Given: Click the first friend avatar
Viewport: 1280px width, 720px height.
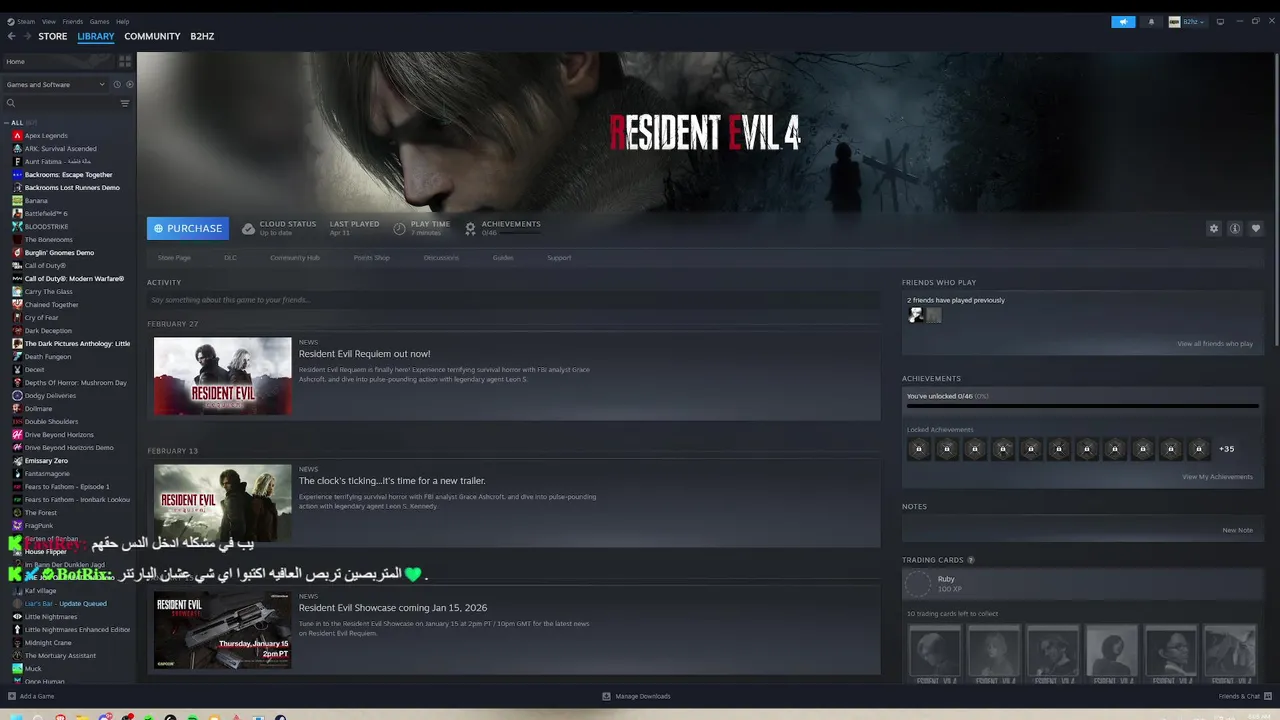Looking at the screenshot, I should (915, 315).
